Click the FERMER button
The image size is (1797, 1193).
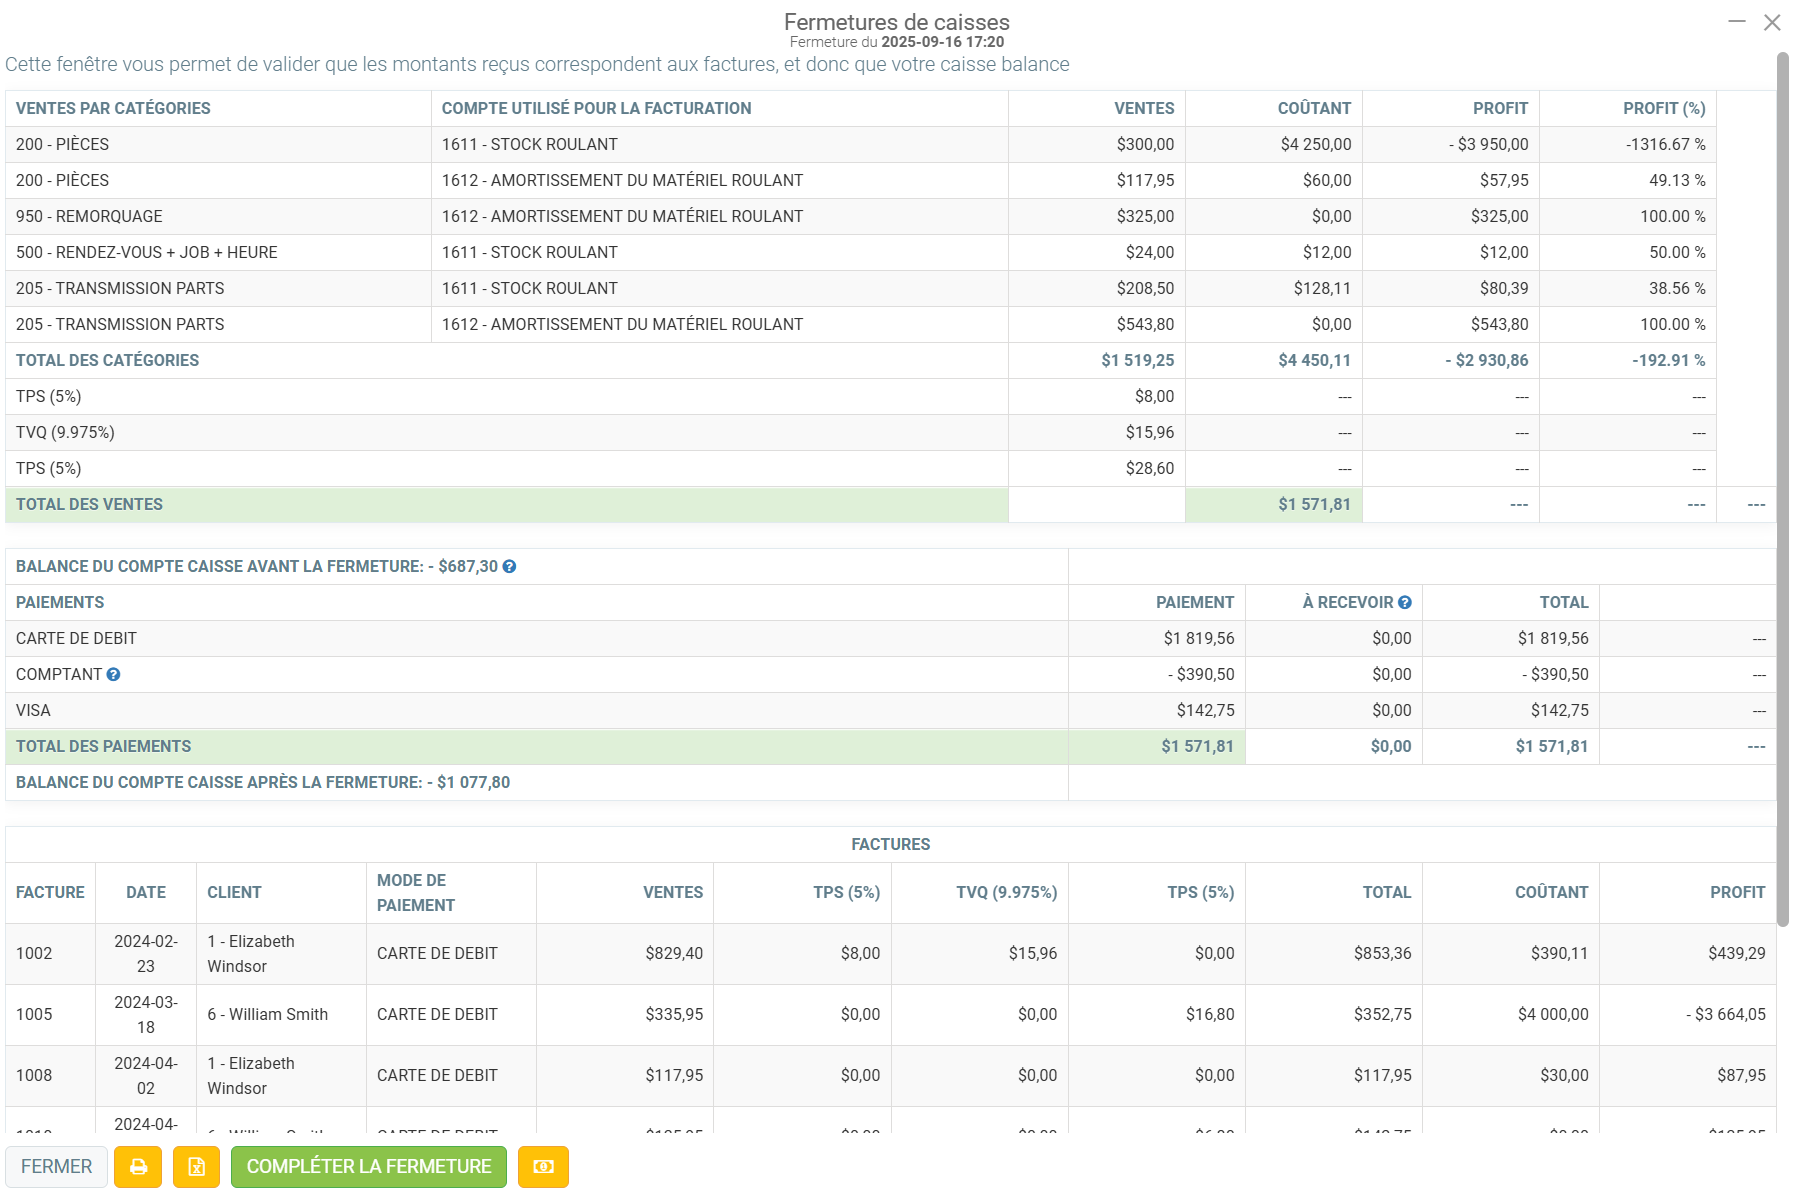57,1167
